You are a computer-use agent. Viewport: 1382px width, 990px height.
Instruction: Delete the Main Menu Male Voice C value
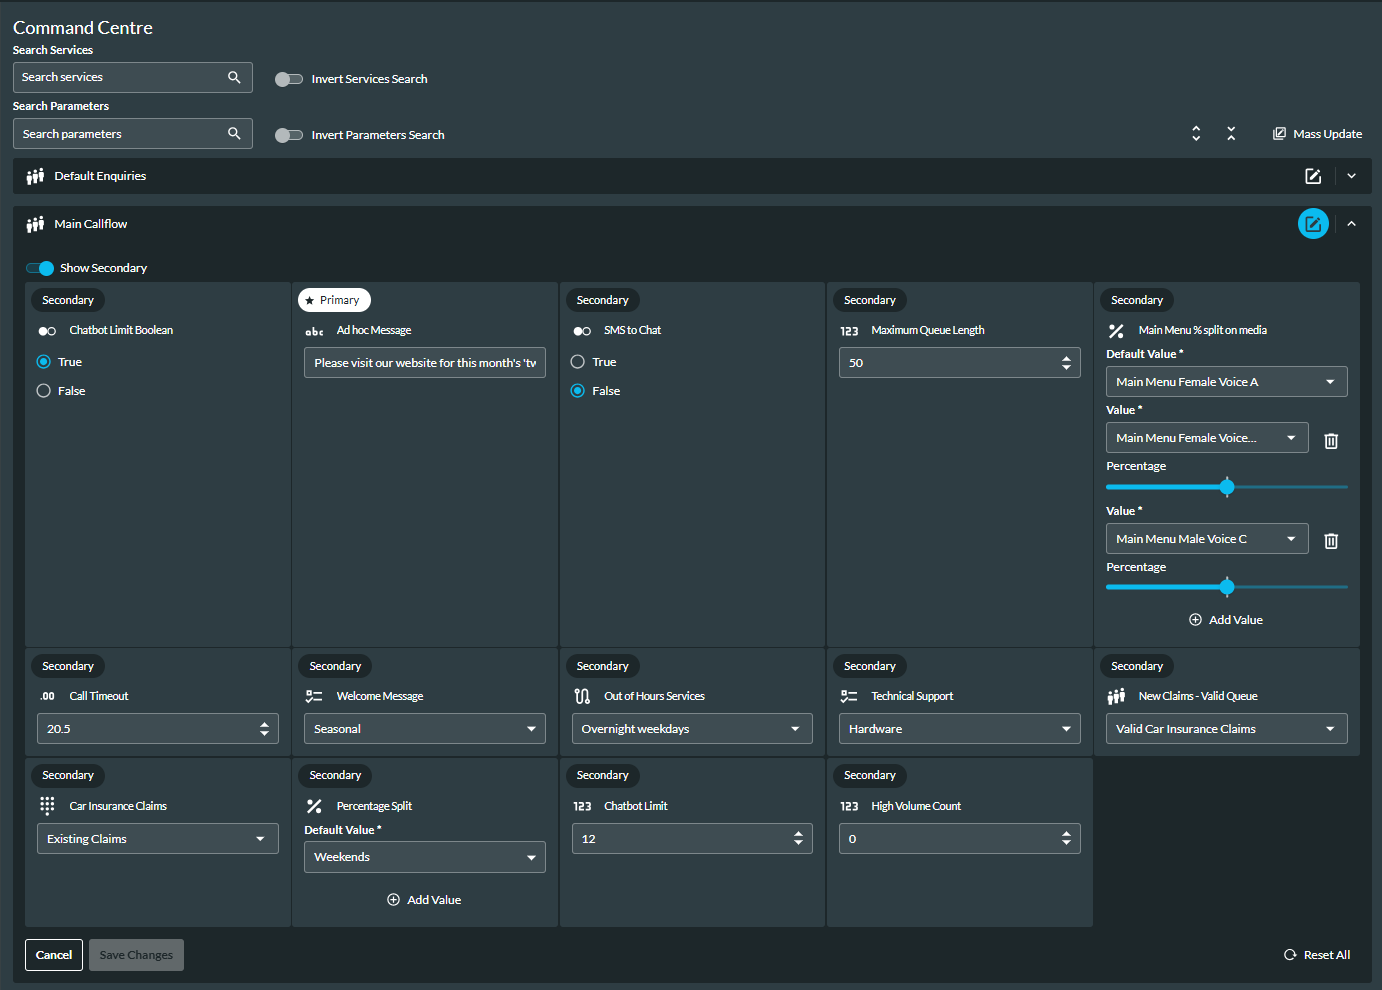pos(1331,540)
